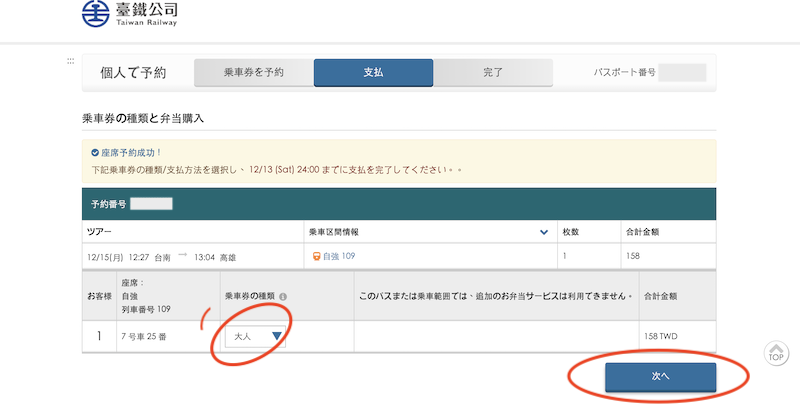Click the Taiwan Railway logo emblem
The height and width of the screenshot is (414, 800).
coord(97,16)
